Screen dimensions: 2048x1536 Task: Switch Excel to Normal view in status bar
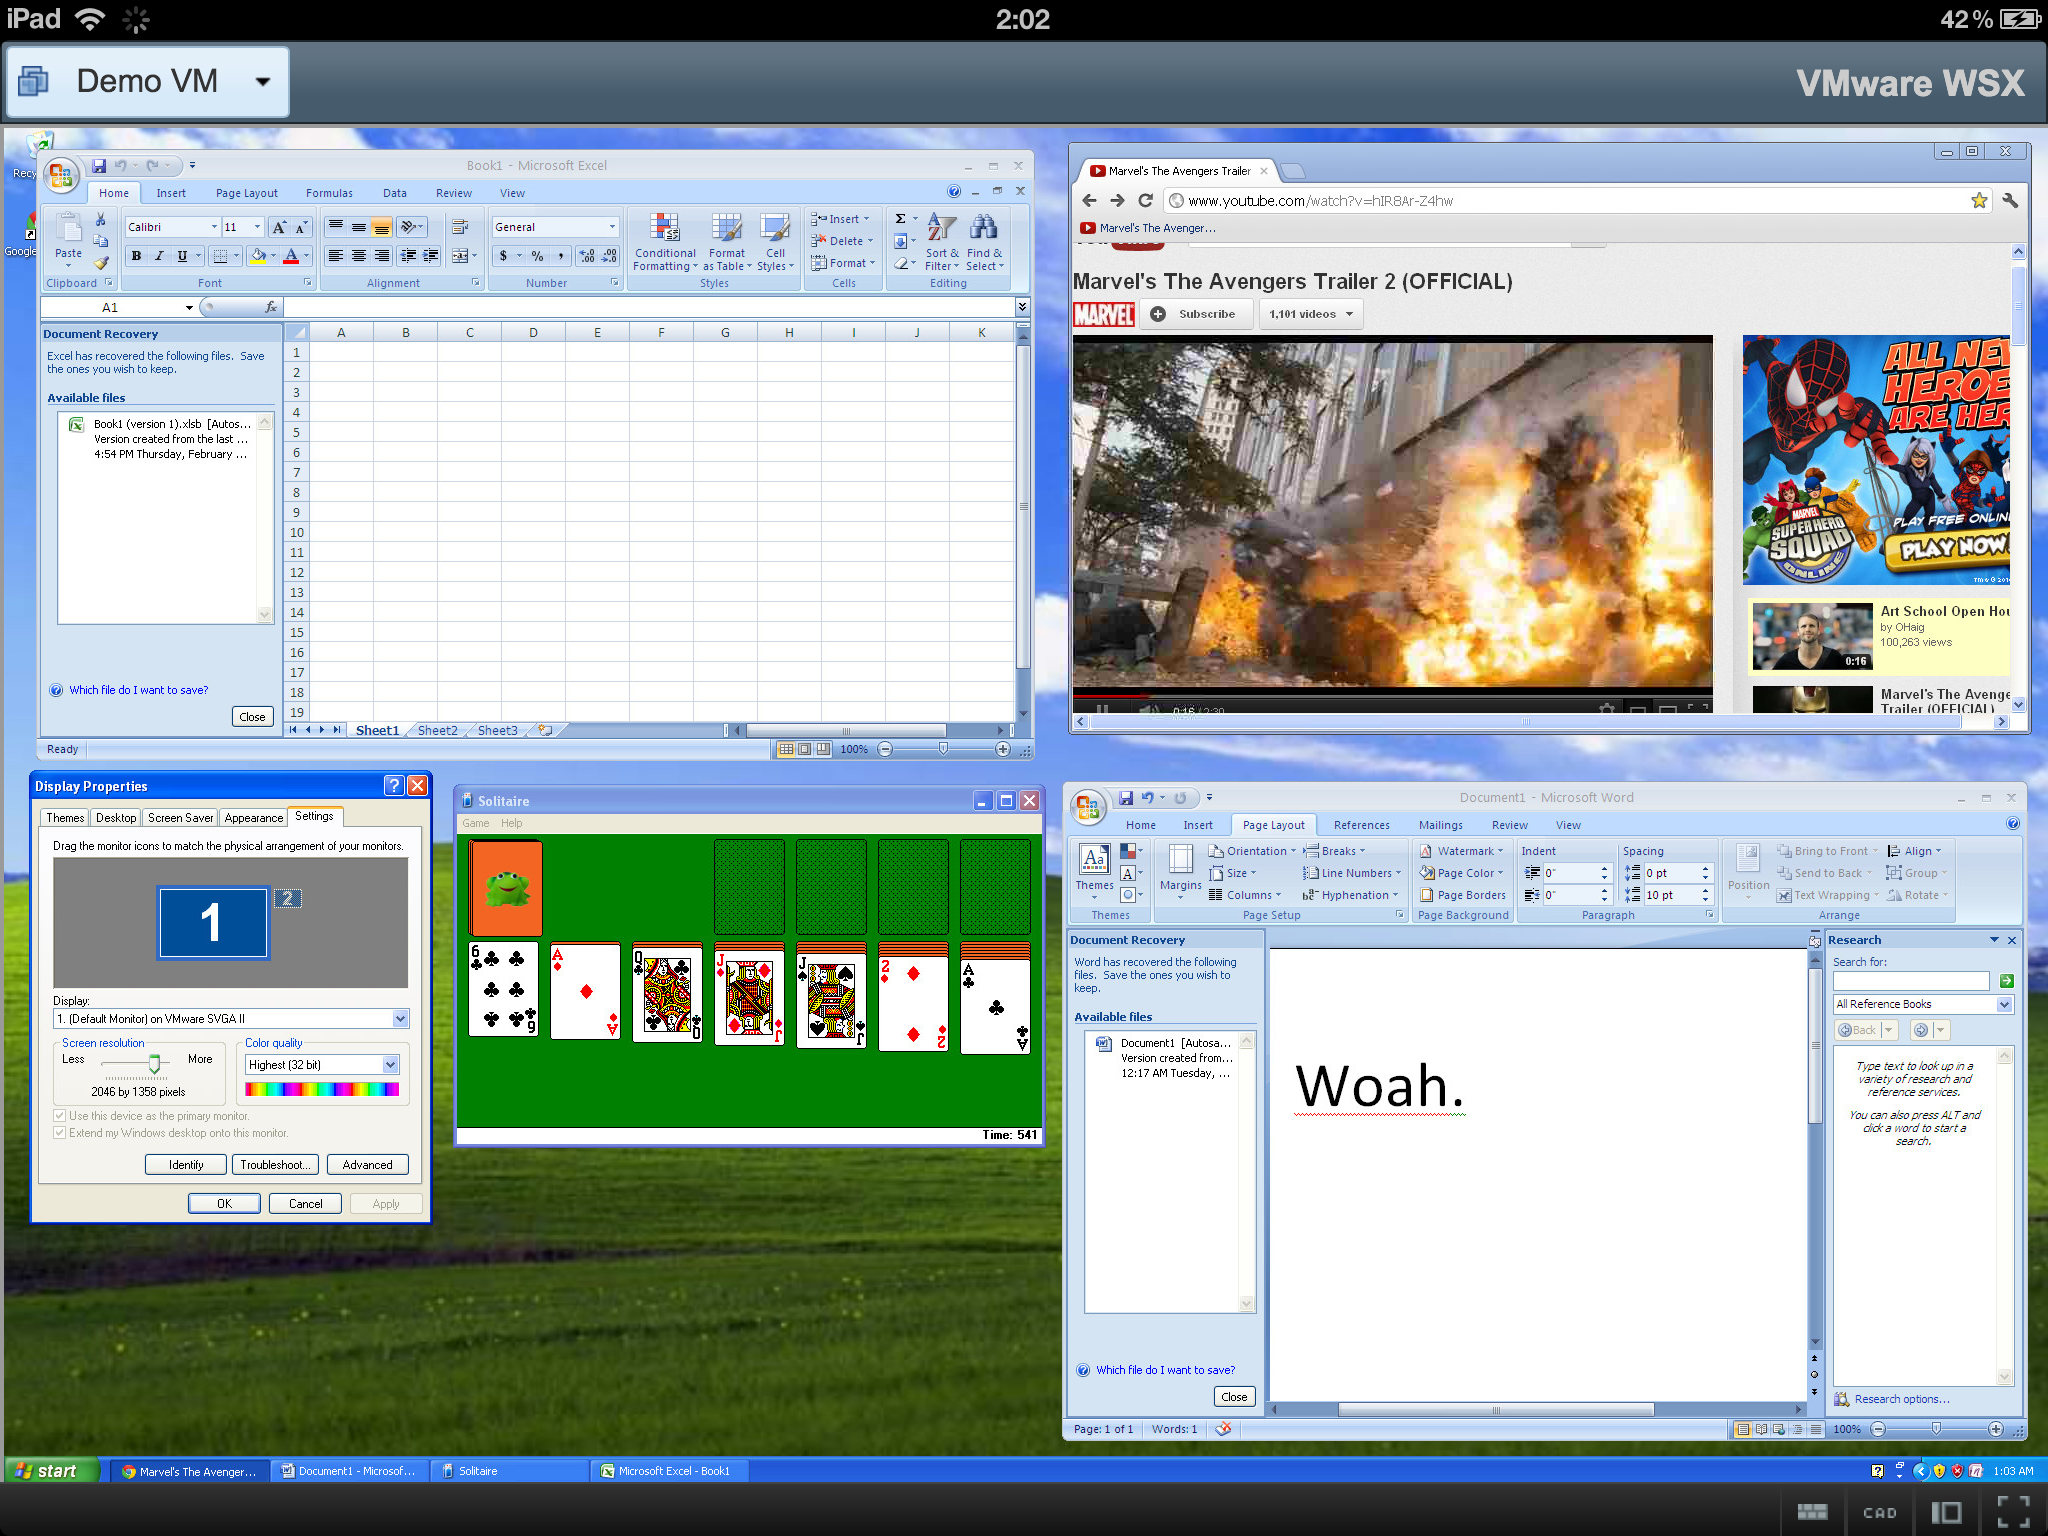(786, 749)
